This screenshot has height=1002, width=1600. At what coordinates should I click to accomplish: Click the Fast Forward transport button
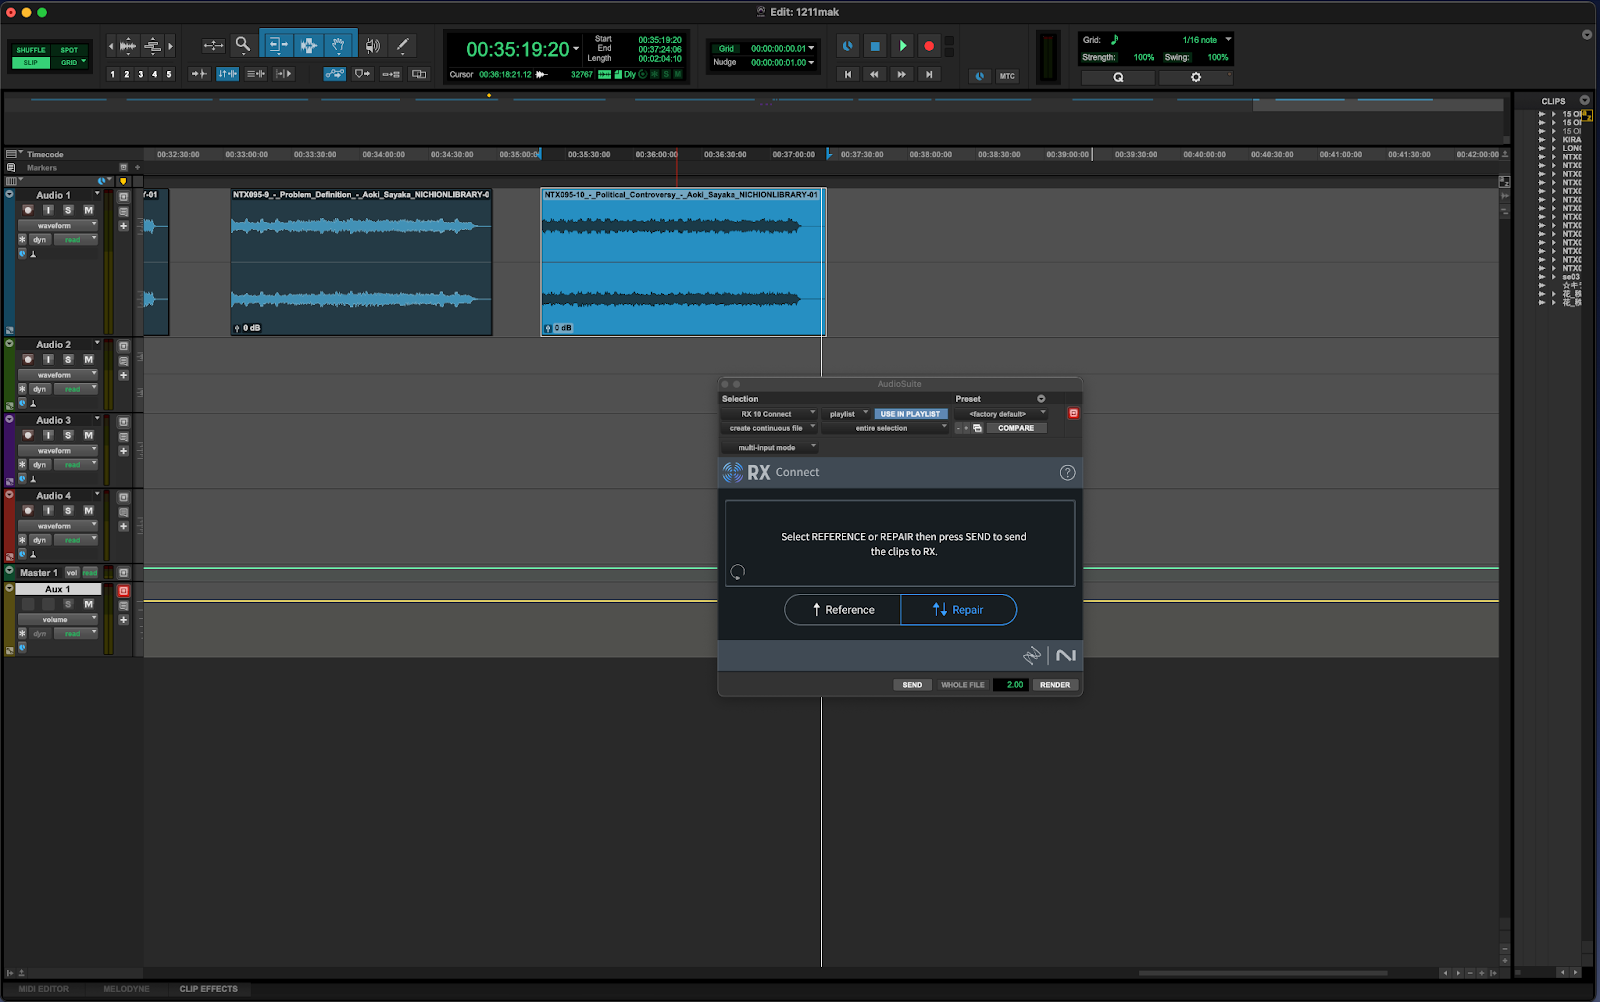902,74
